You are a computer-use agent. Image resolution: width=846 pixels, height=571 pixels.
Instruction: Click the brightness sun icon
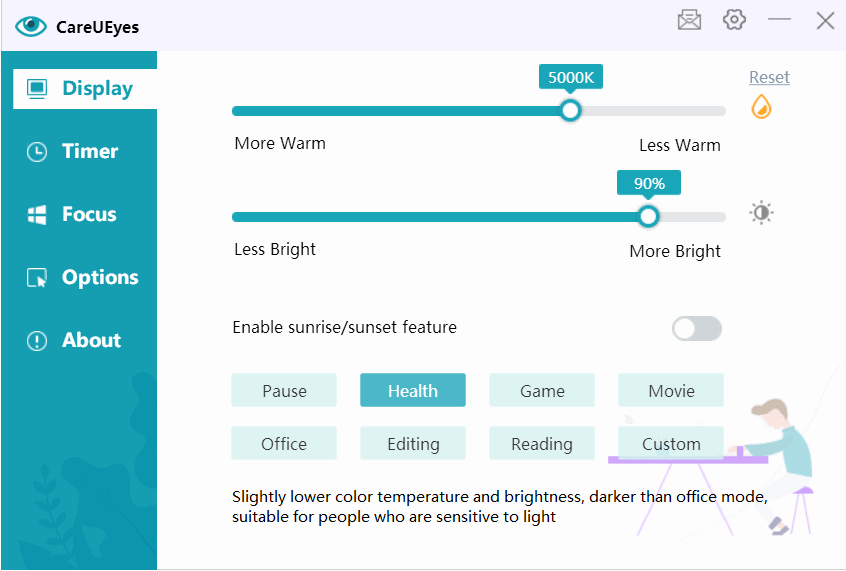coord(761,213)
